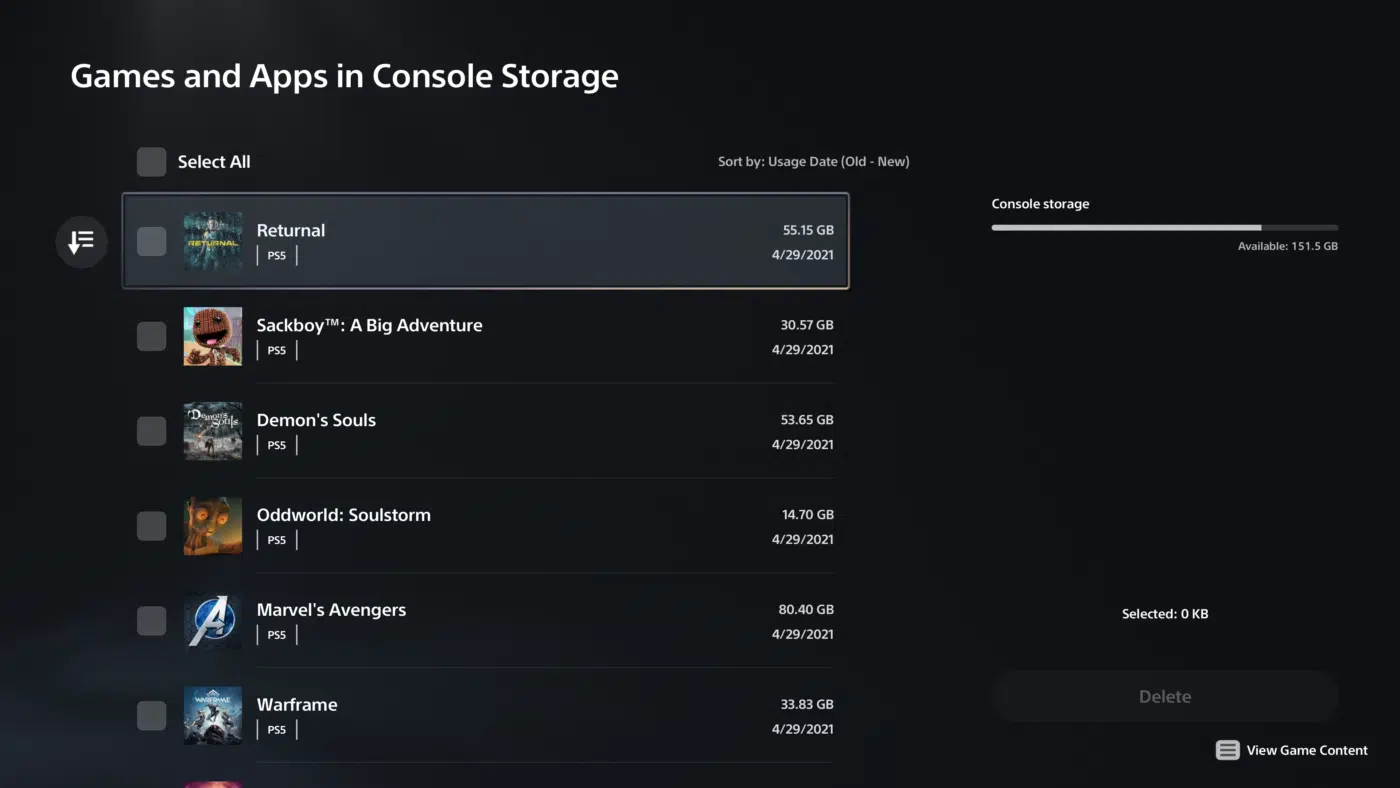
Task: Click the View Game Content controller icon
Action: tap(1227, 750)
